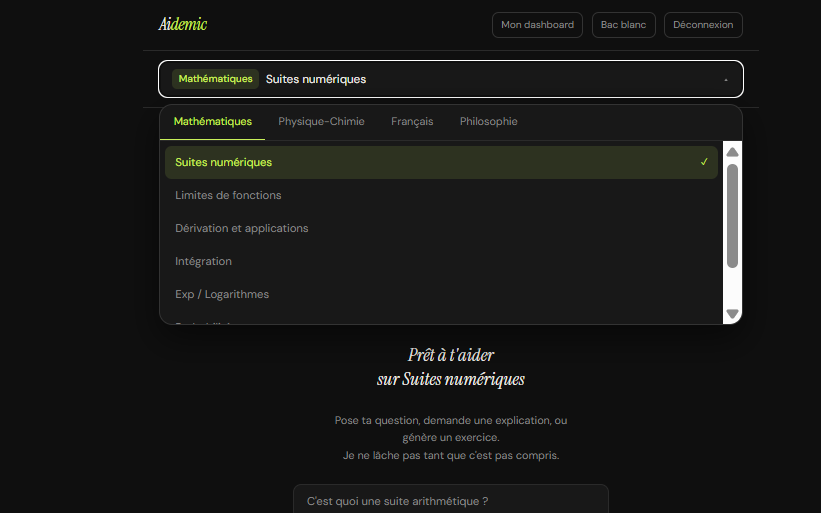The width and height of the screenshot is (821, 513).
Task: Select the Intégration chapter
Action: point(441,261)
